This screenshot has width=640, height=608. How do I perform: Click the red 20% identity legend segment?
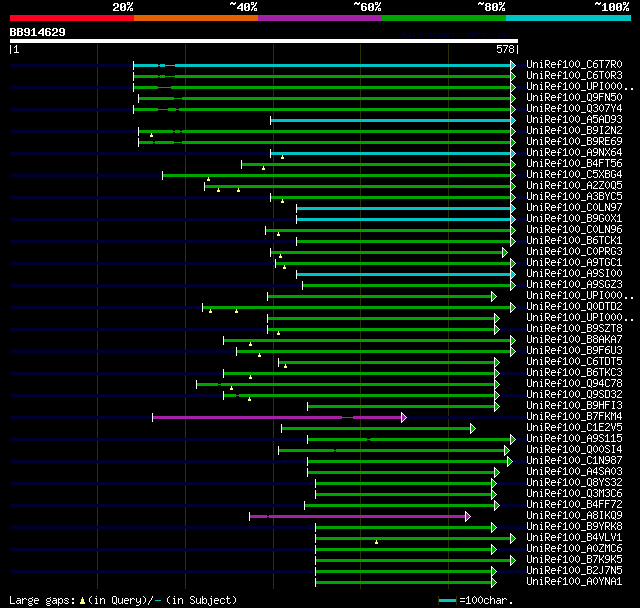pos(72,18)
